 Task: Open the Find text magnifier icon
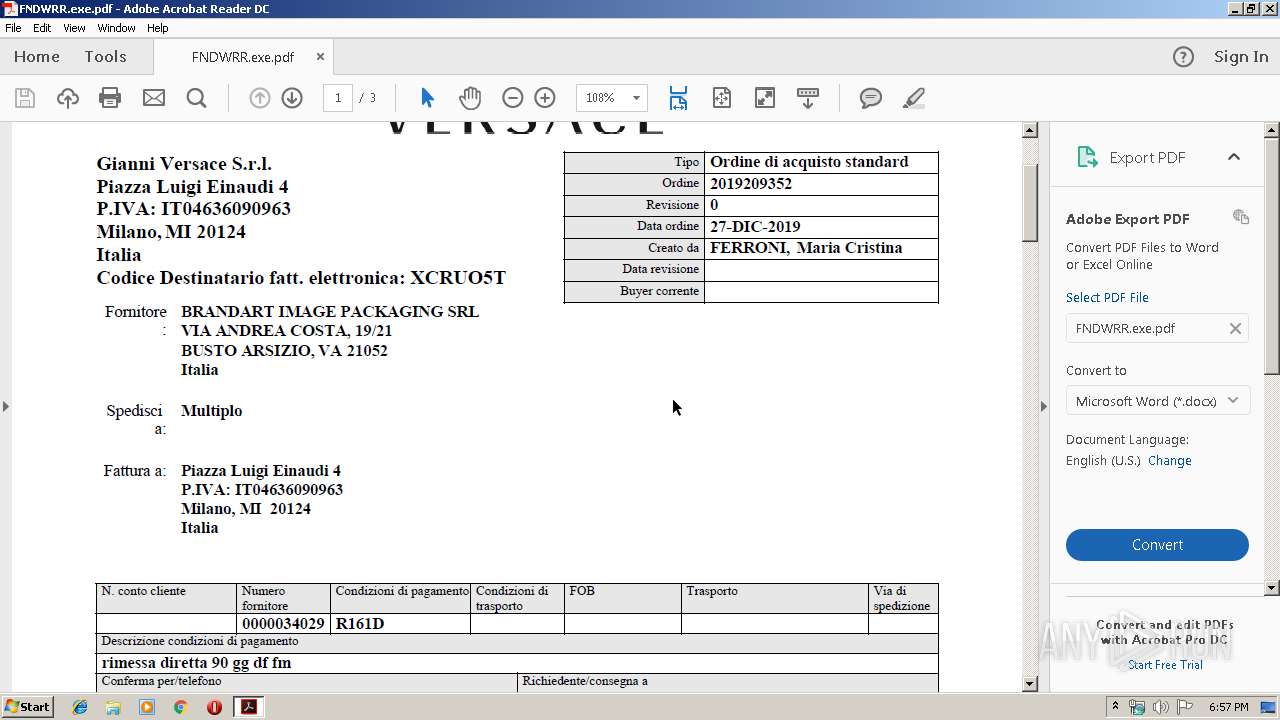click(196, 98)
